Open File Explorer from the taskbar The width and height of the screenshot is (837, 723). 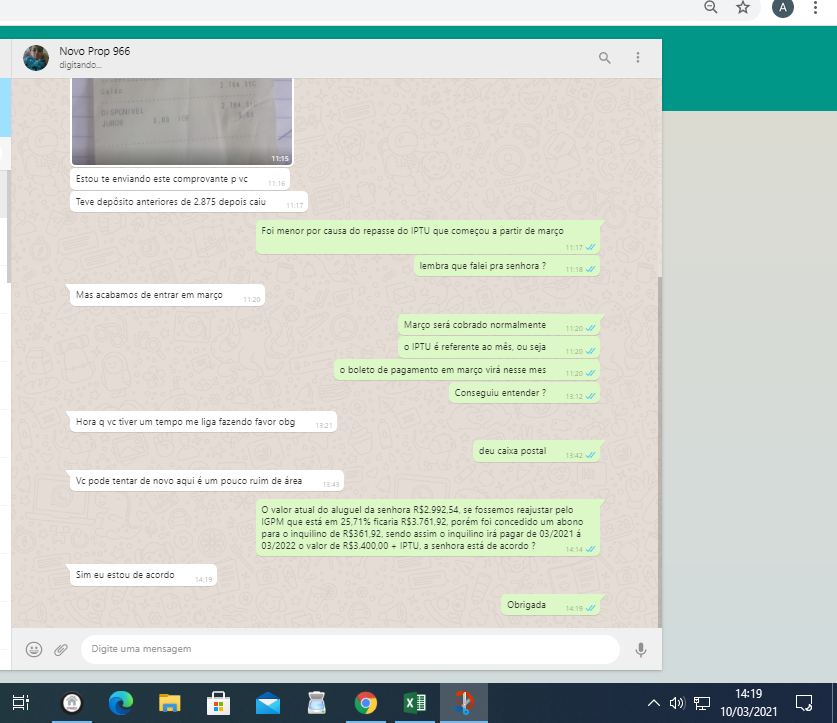pyautogui.click(x=170, y=703)
